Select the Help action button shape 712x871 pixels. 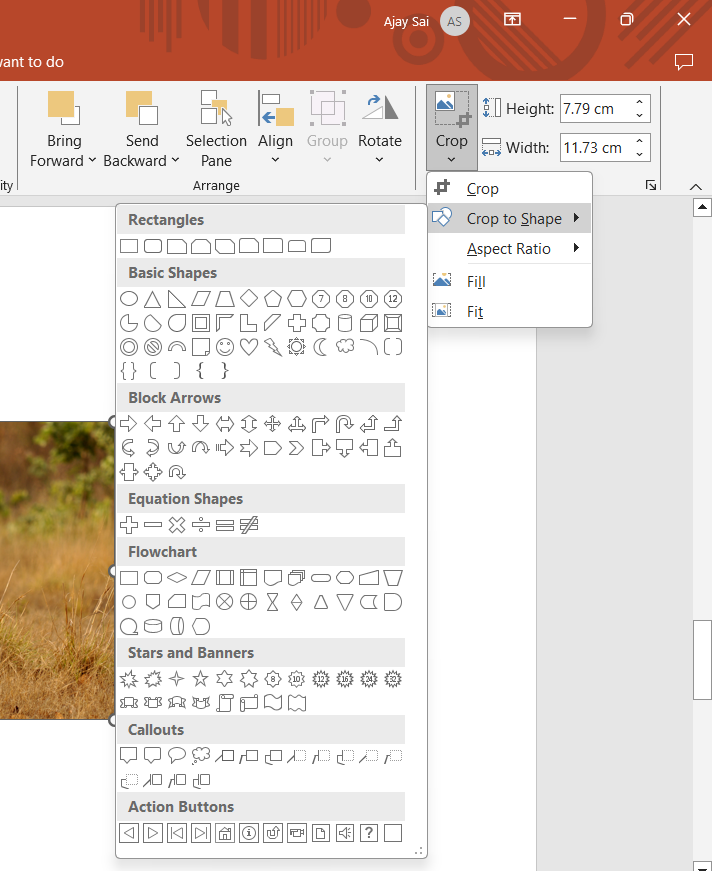click(x=369, y=832)
